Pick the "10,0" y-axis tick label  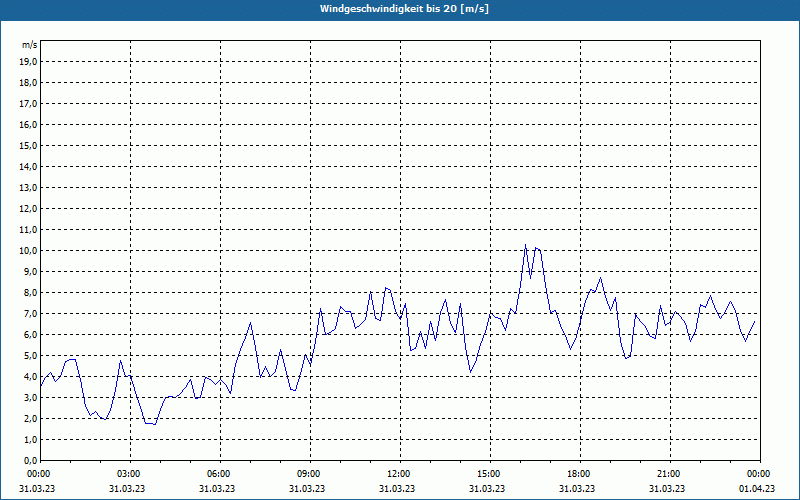coord(28,251)
